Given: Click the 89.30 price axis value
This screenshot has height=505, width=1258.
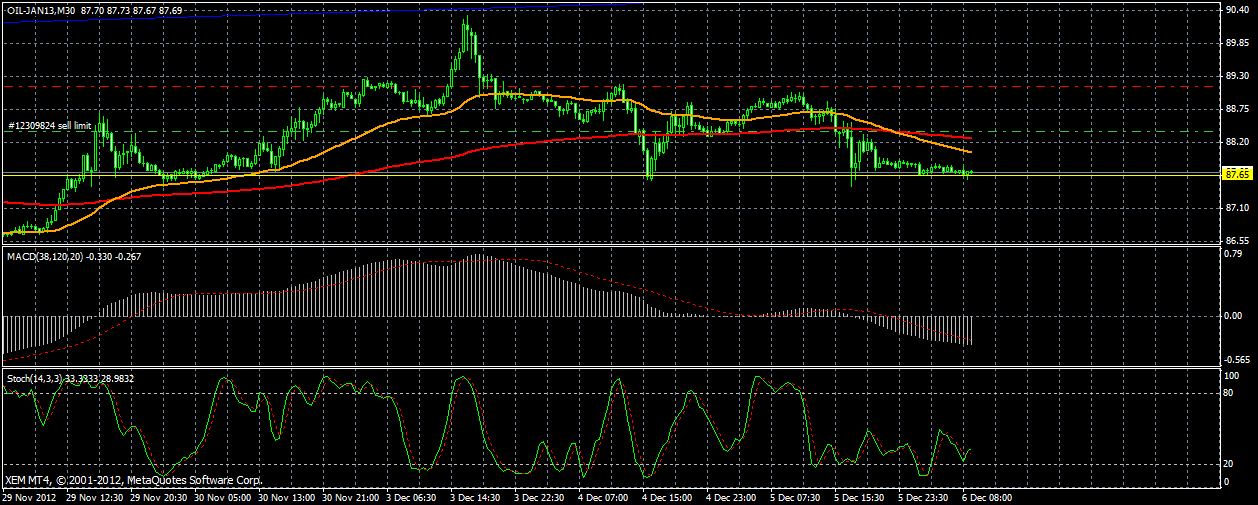Looking at the screenshot, I should [x=1236, y=76].
